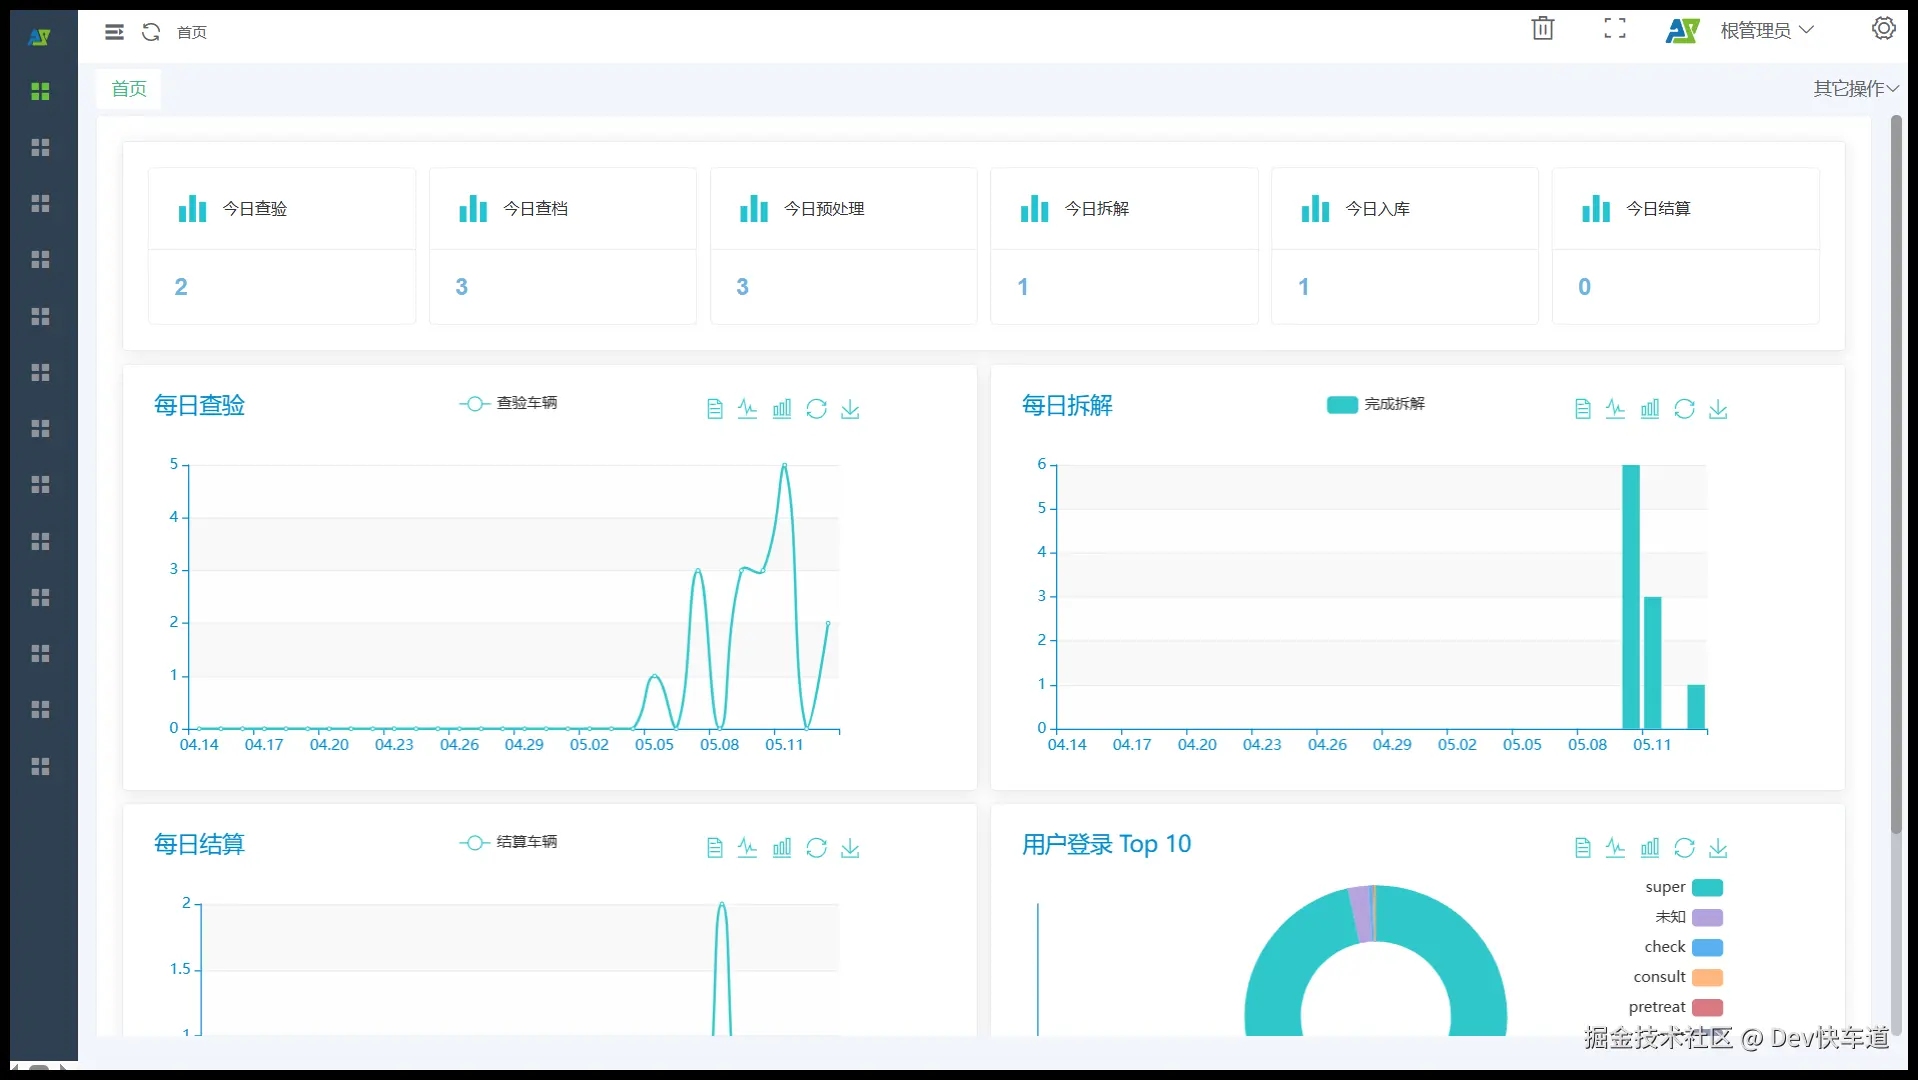Image resolution: width=1918 pixels, height=1080 pixels.
Task: Toggle the pretreat legend entry
Action: (x=1676, y=1007)
